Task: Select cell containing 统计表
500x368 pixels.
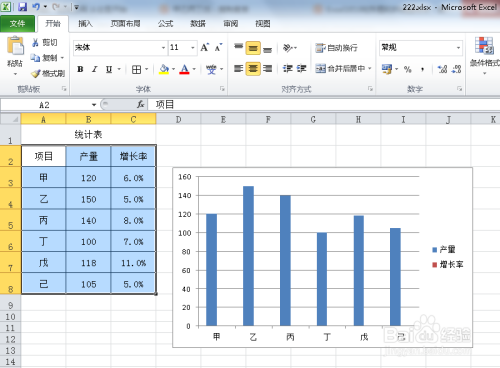Action: pyautogui.click(x=88, y=135)
